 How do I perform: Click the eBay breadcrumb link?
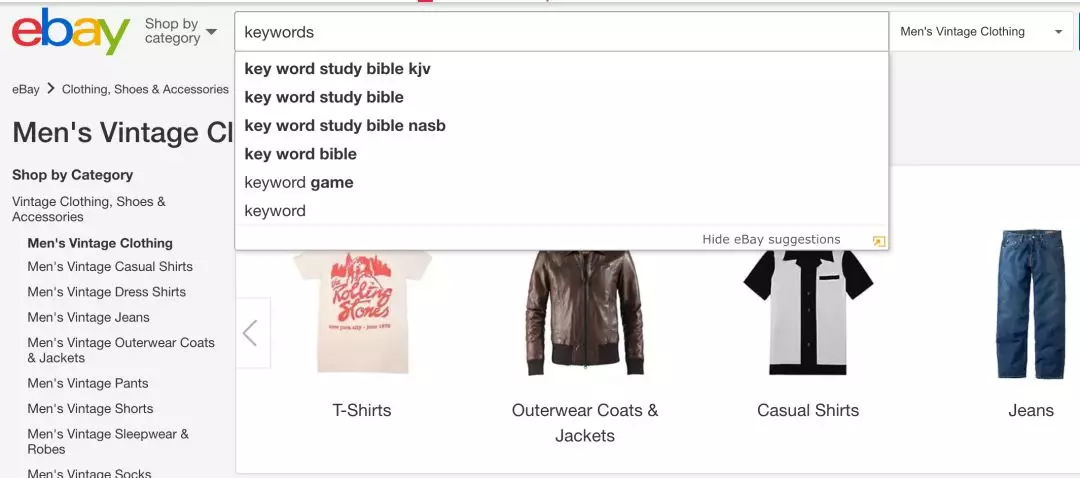pyautogui.click(x=25, y=90)
